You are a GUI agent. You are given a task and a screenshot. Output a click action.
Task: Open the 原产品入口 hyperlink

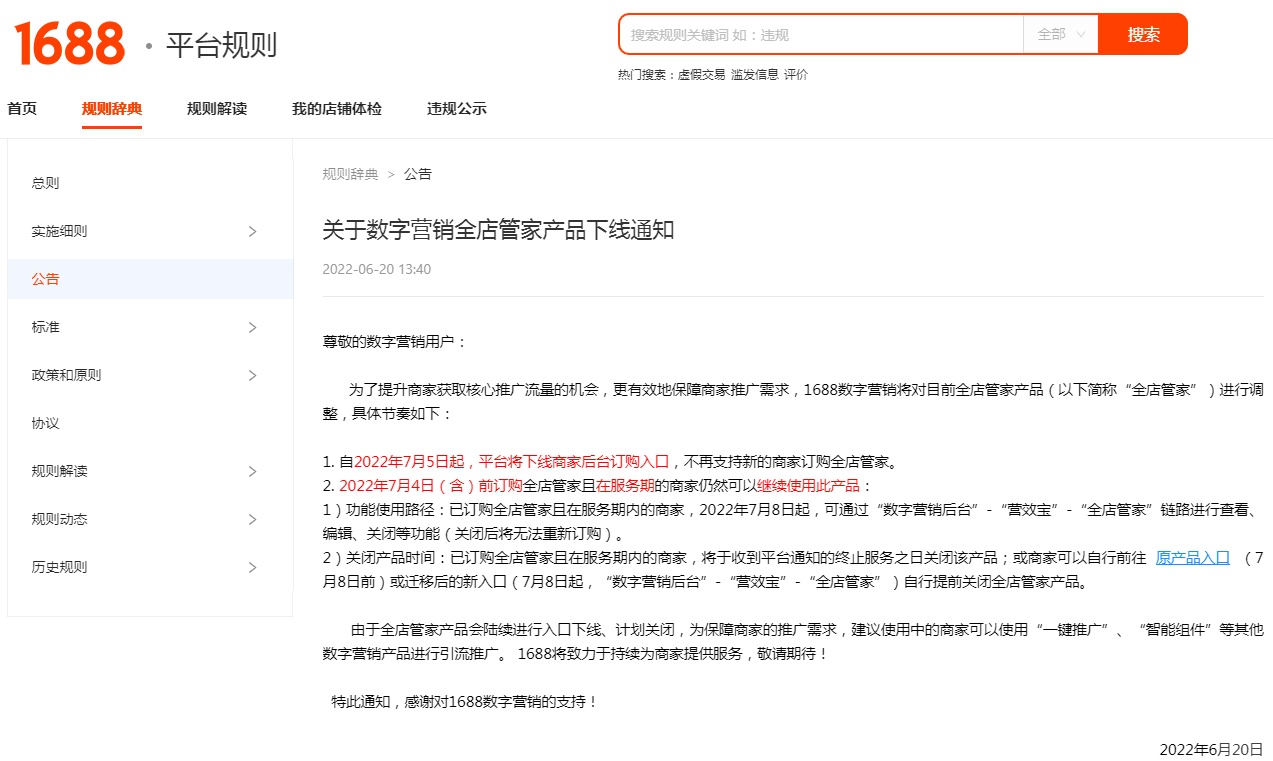tap(1192, 558)
